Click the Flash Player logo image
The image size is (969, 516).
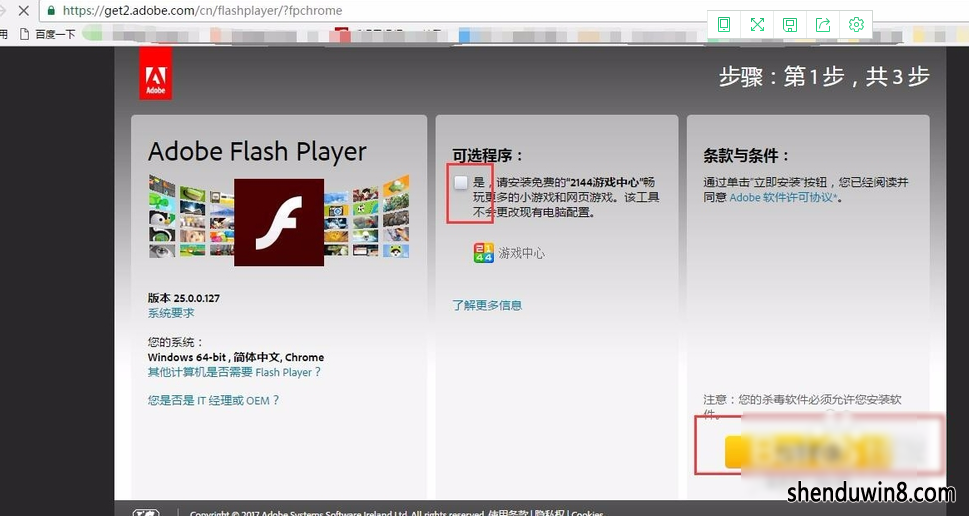tap(279, 222)
